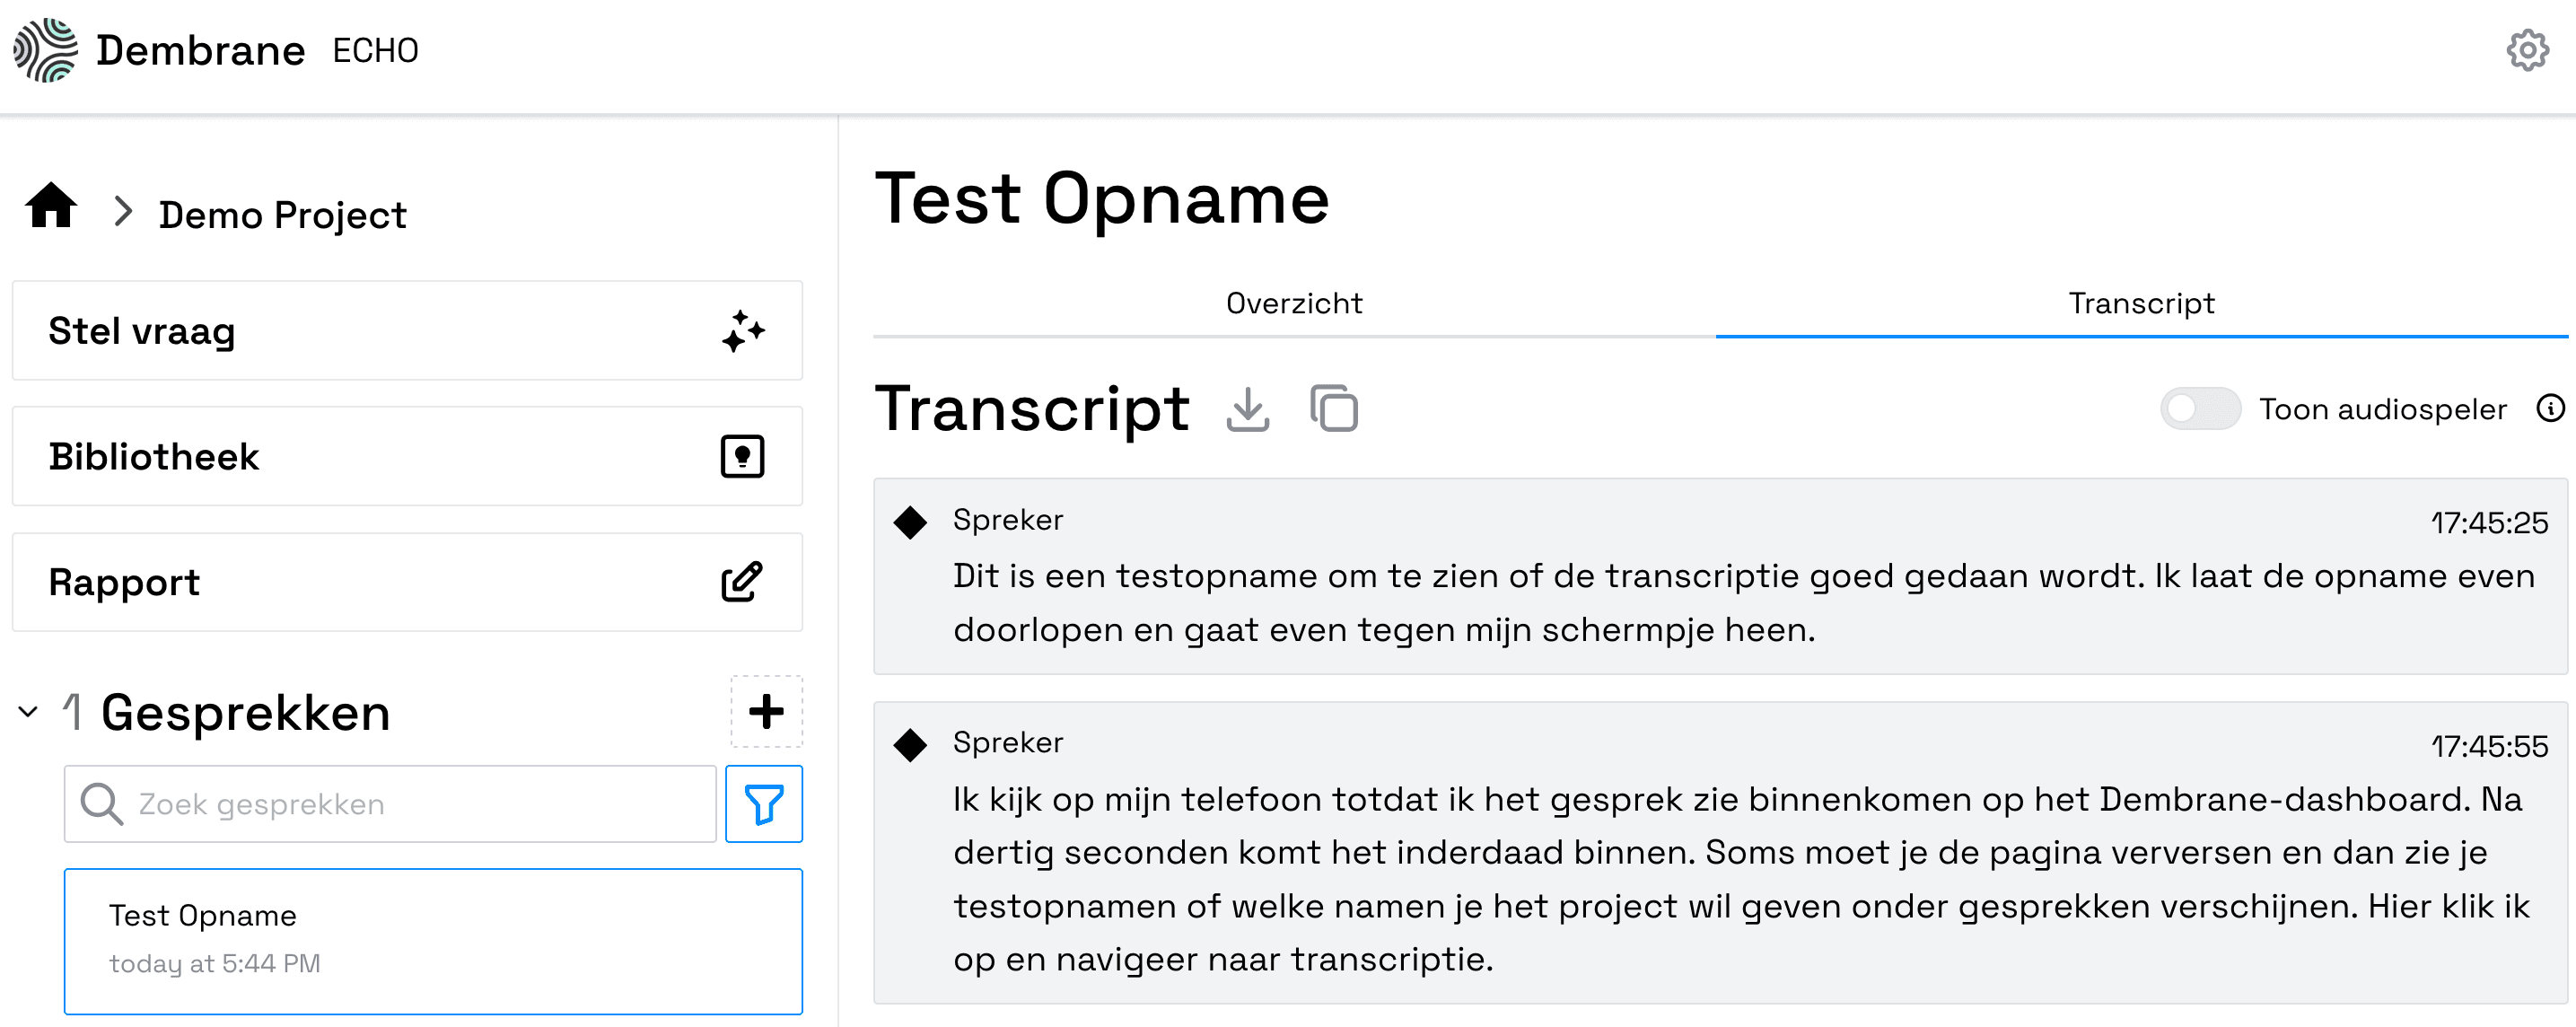The height and width of the screenshot is (1027, 2576).
Task: Open the conversation filter via the funnel icon
Action: click(x=763, y=803)
